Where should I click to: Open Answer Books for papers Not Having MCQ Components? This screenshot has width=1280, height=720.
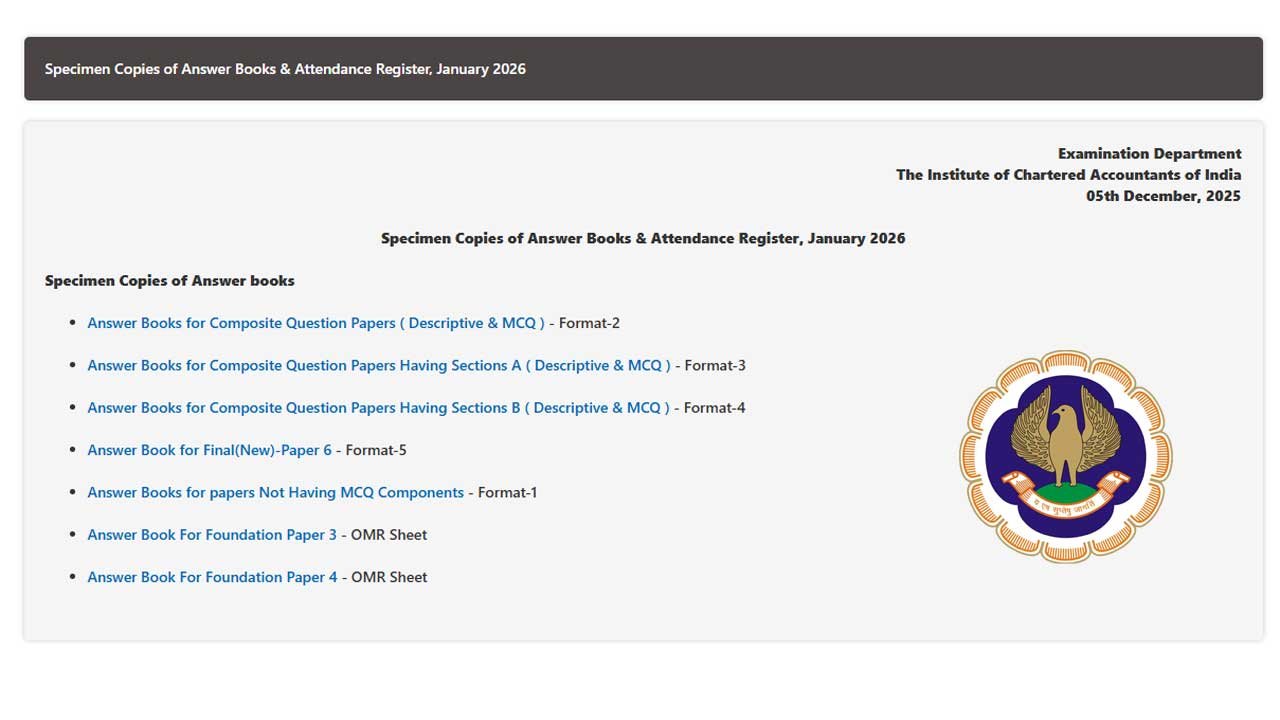click(x=275, y=492)
